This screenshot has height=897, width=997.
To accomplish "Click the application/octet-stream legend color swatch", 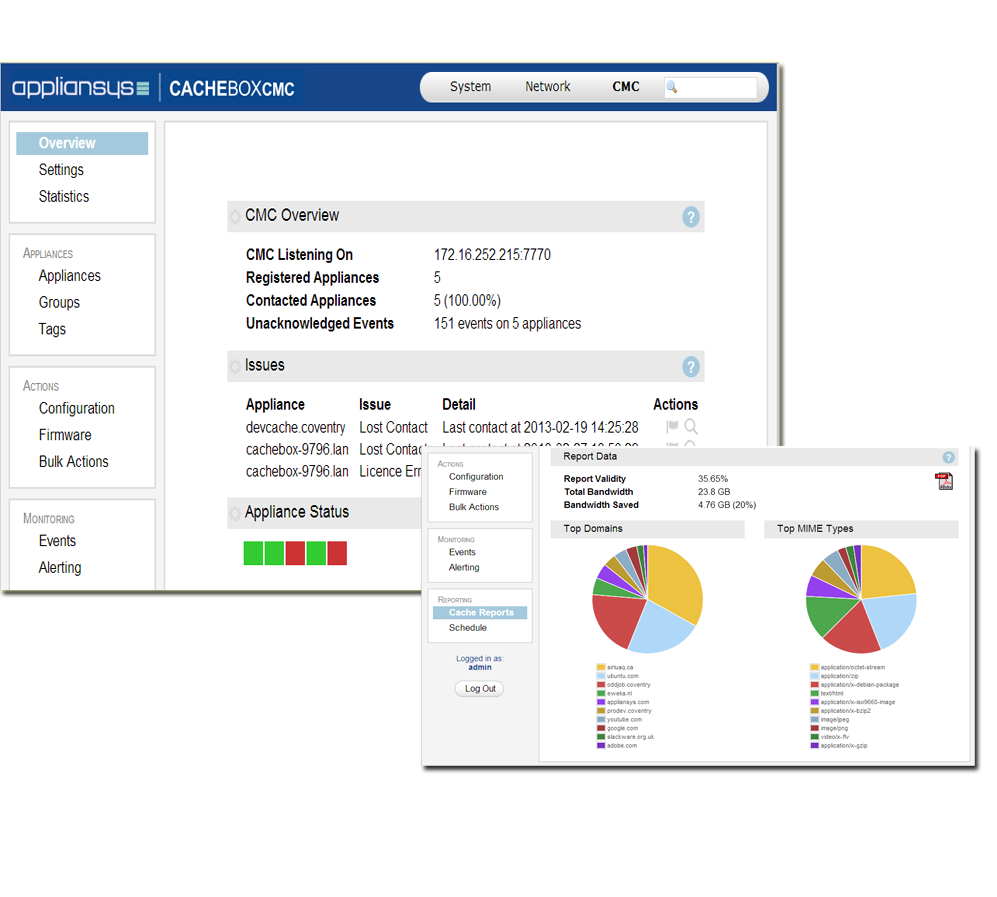I will (814, 668).
